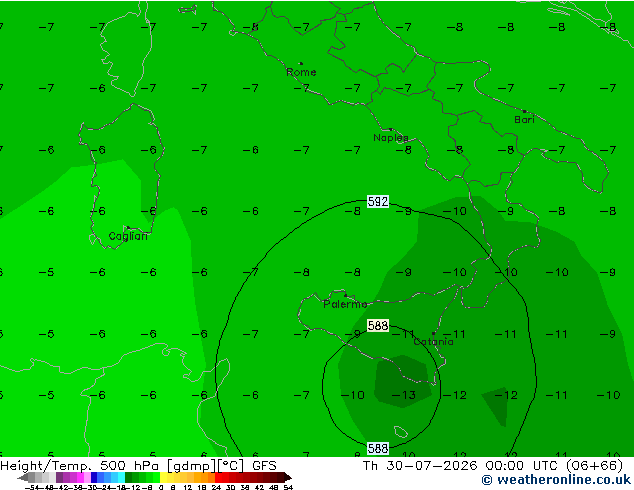Click the 592 contour height label
The height and width of the screenshot is (490, 634).
coord(378,201)
